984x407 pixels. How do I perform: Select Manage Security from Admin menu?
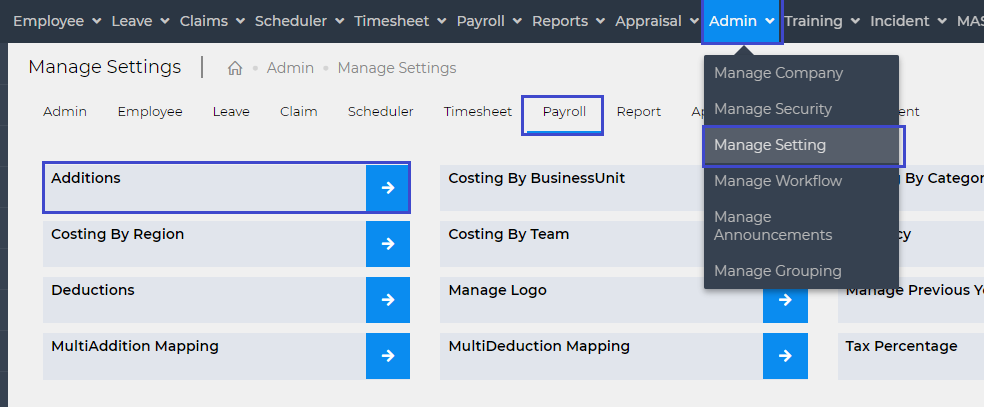(801, 109)
